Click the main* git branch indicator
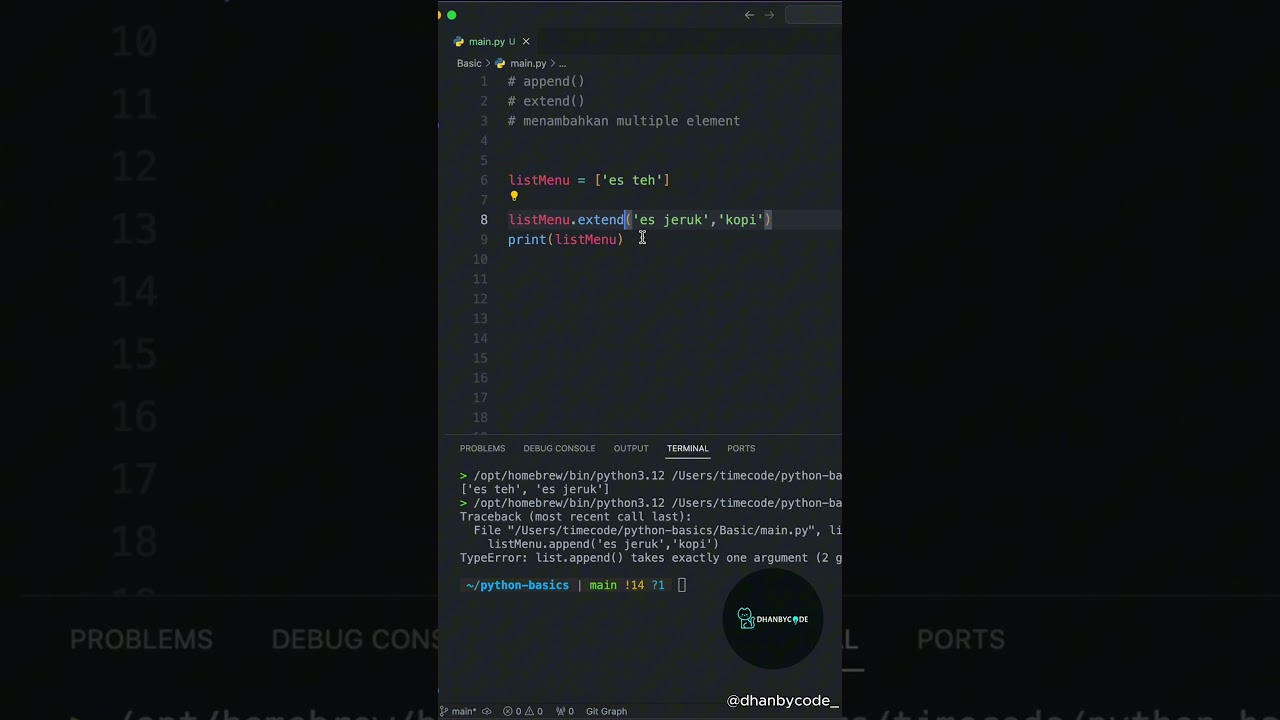 click(x=458, y=711)
